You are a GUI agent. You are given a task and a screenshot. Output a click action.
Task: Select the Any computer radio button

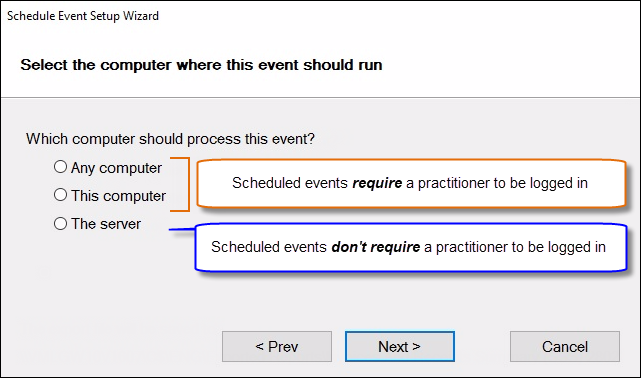[61, 167]
